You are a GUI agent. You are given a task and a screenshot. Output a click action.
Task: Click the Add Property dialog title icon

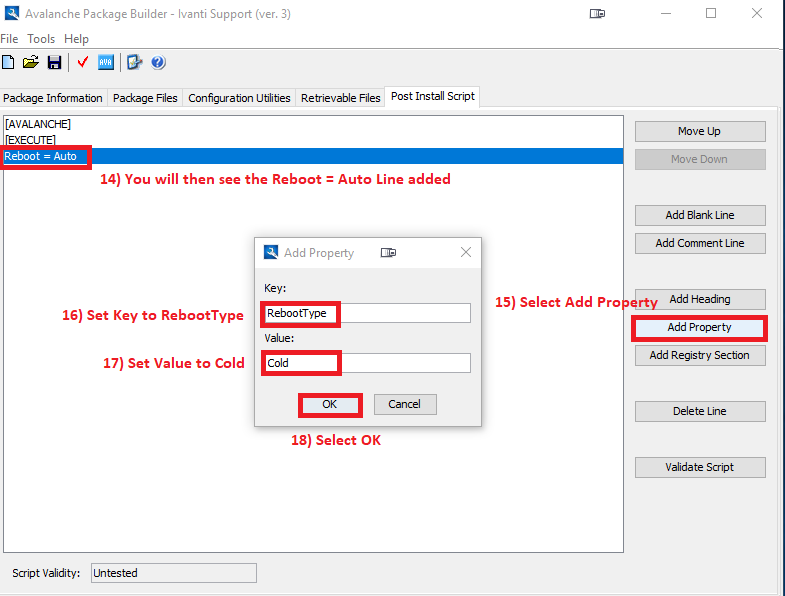pos(271,252)
